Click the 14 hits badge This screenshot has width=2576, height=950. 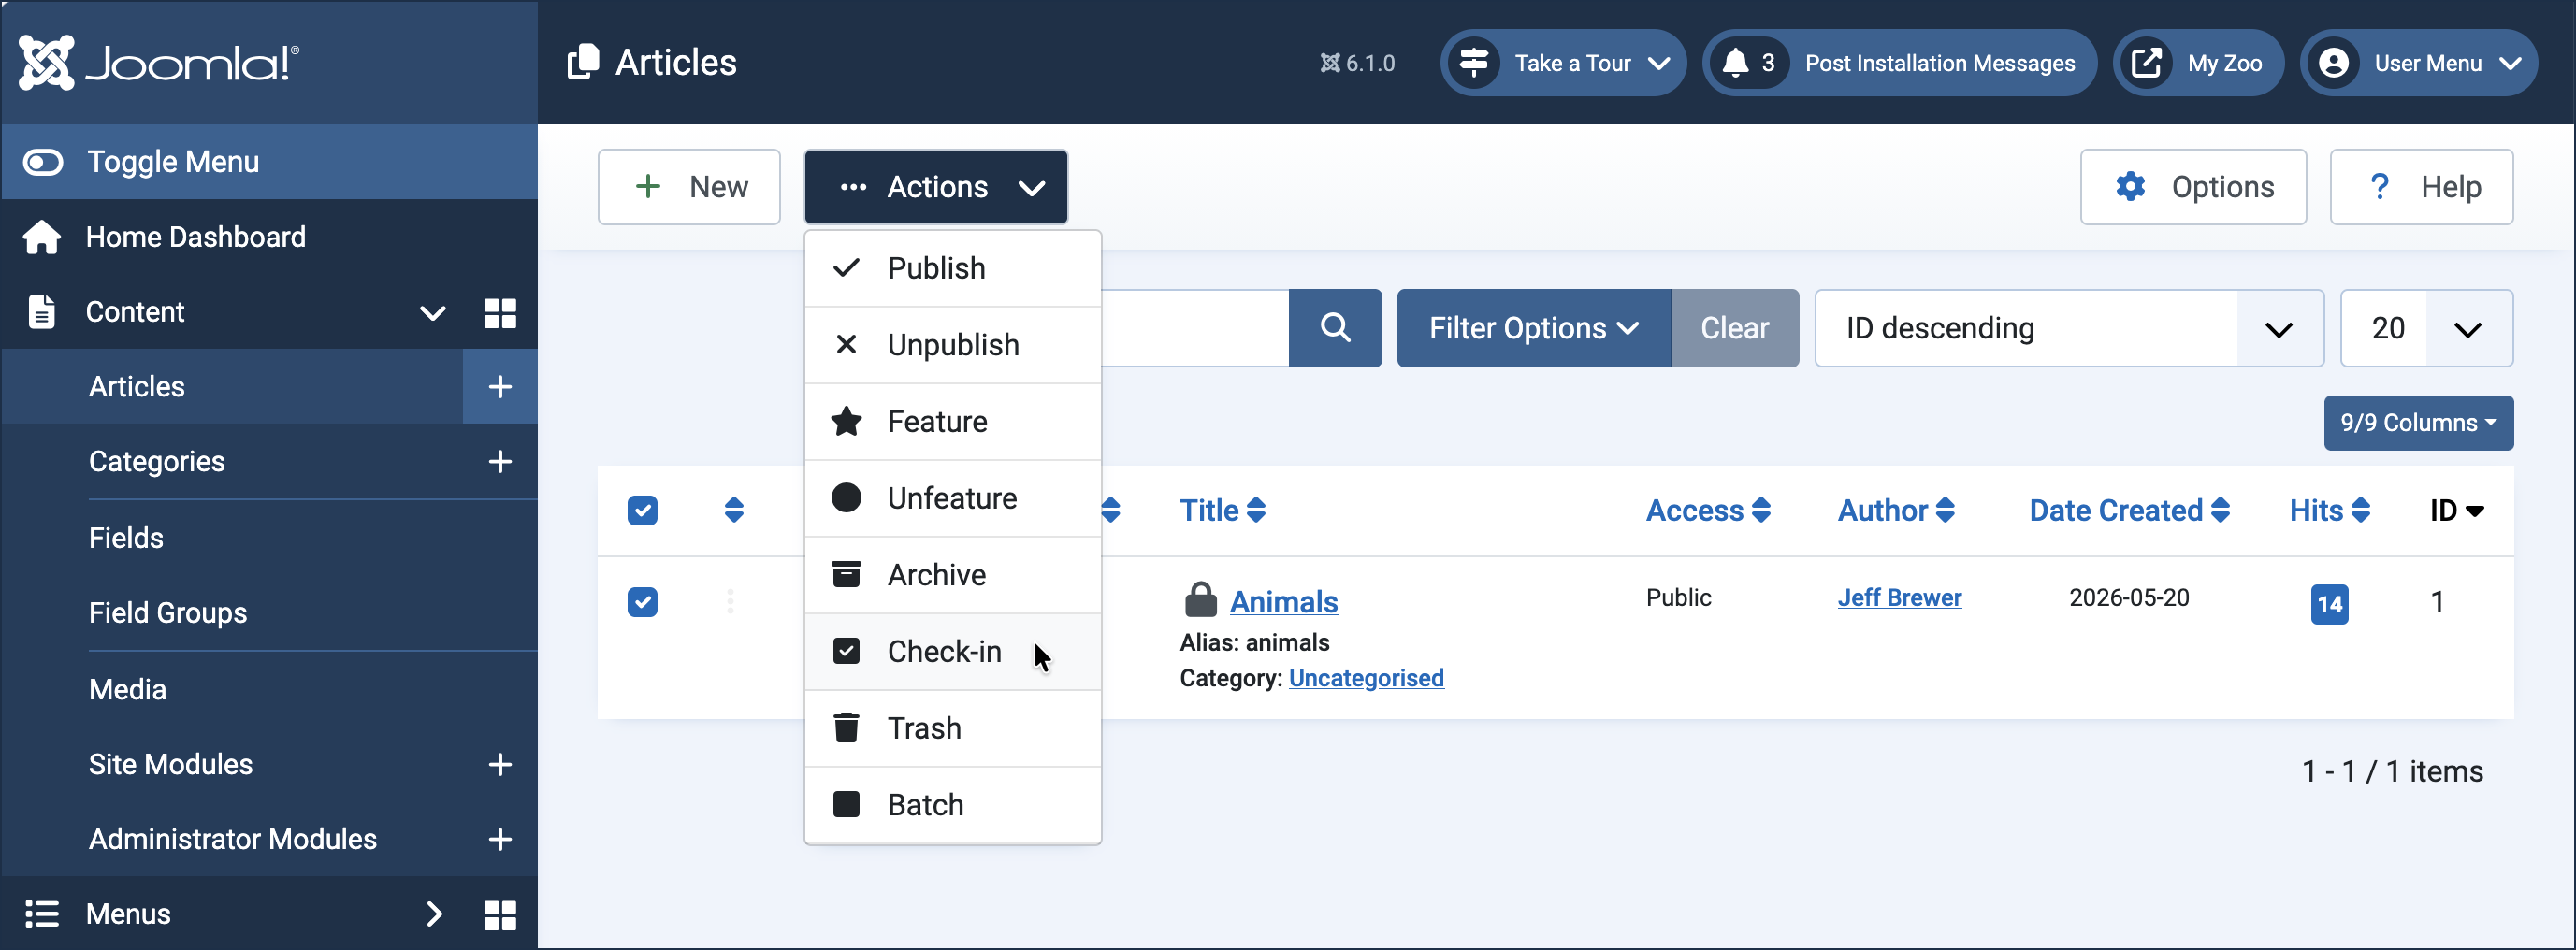[2329, 604]
